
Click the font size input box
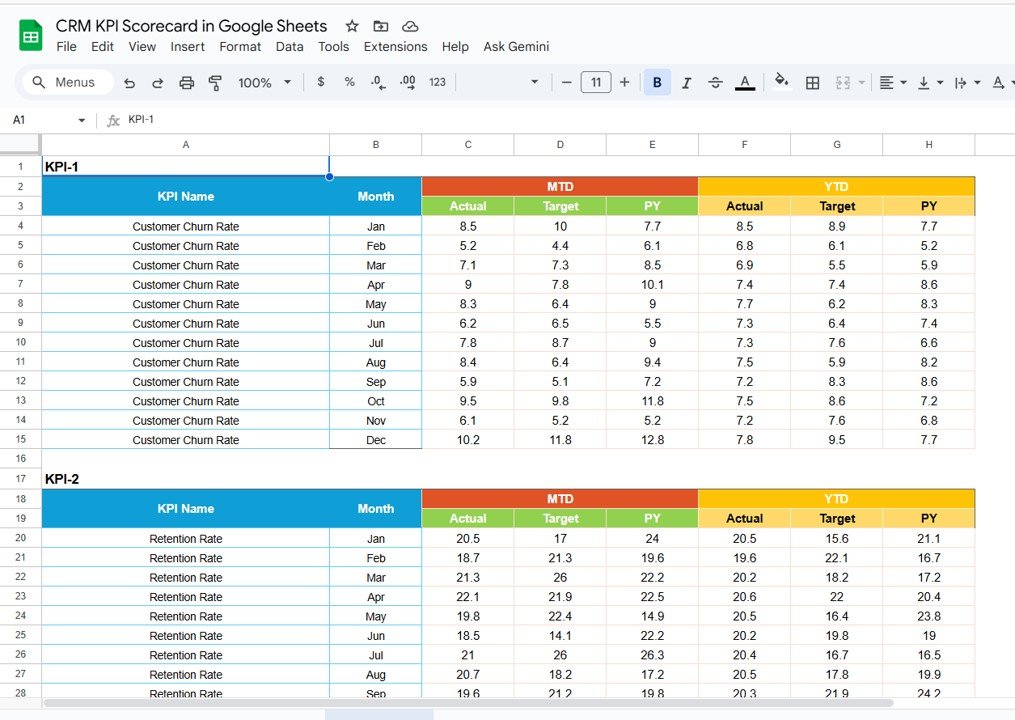596,83
